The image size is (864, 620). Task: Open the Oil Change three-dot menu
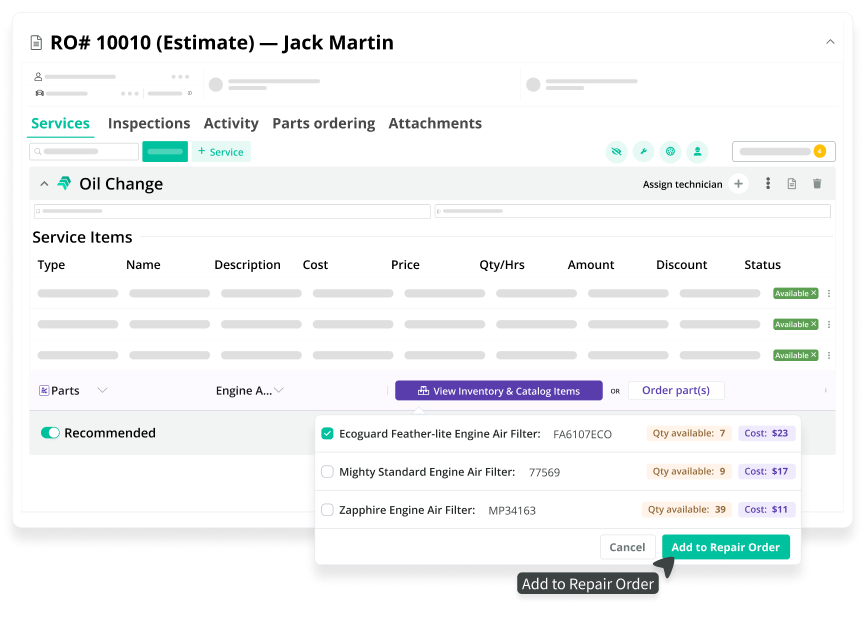click(768, 184)
